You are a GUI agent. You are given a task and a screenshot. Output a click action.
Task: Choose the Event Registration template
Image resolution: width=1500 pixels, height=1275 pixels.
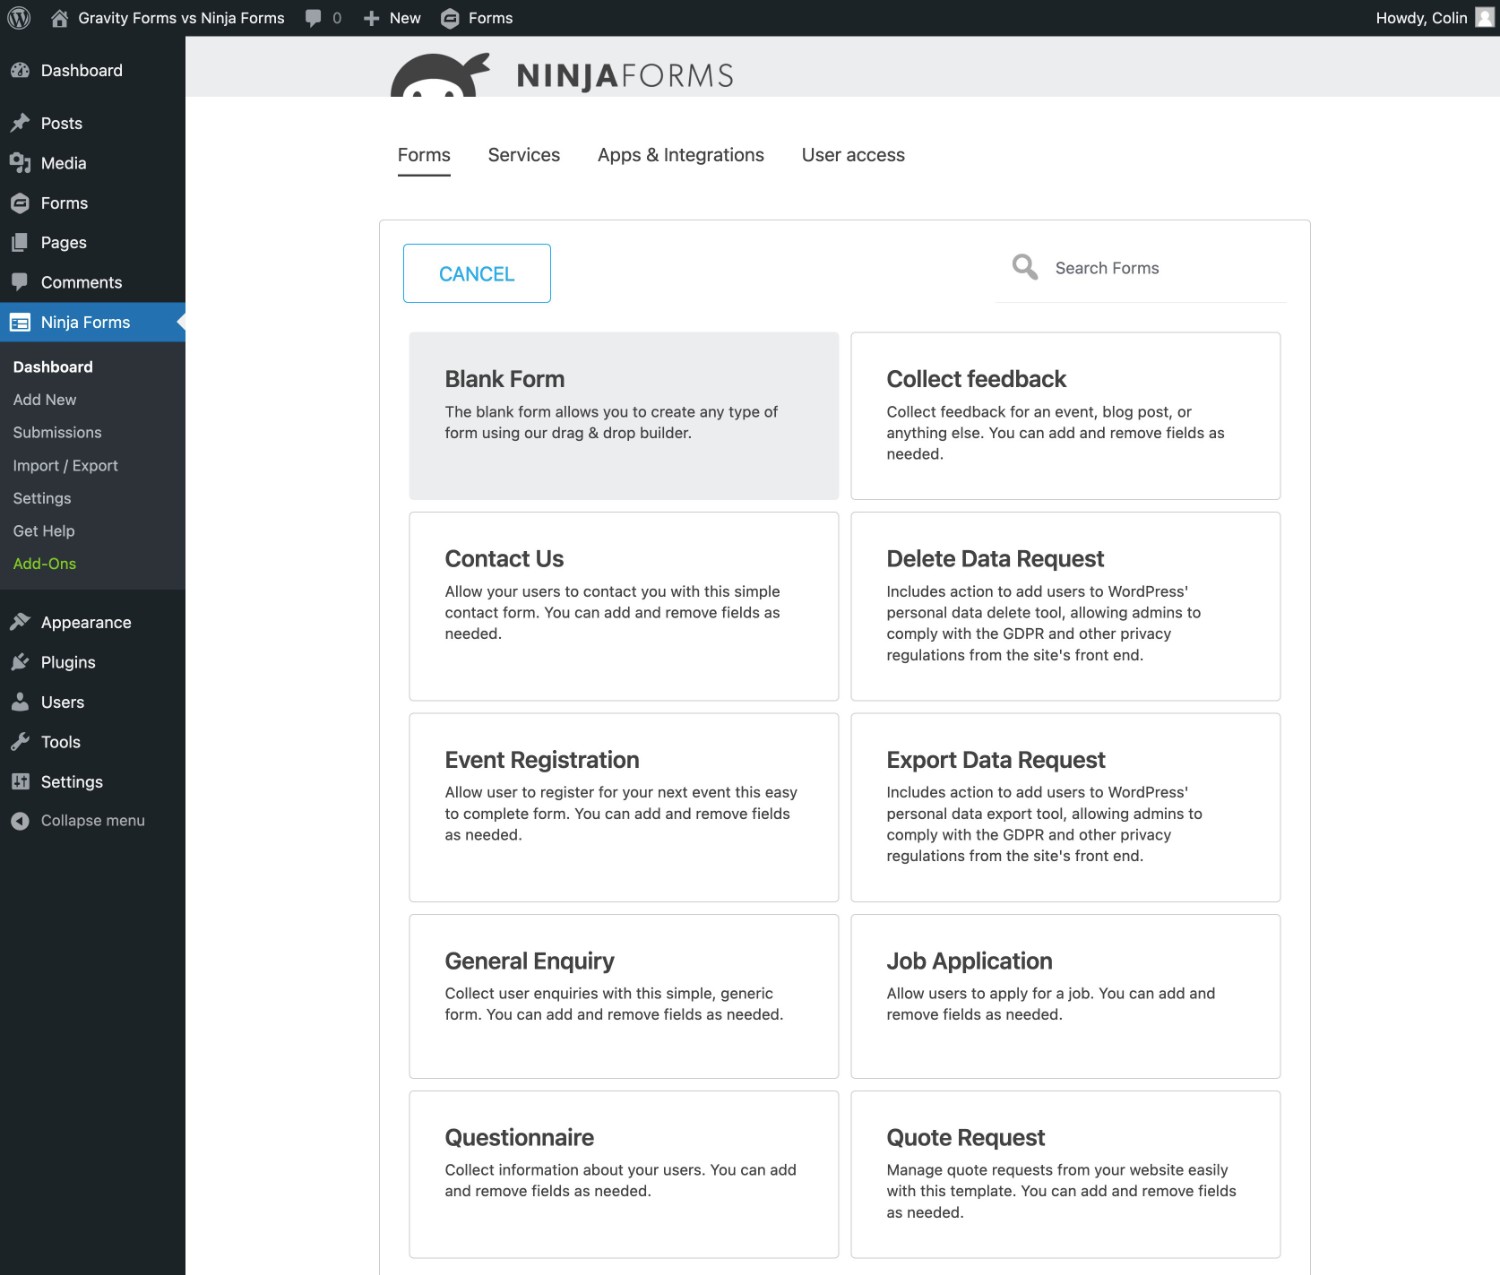(x=624, y=808)
